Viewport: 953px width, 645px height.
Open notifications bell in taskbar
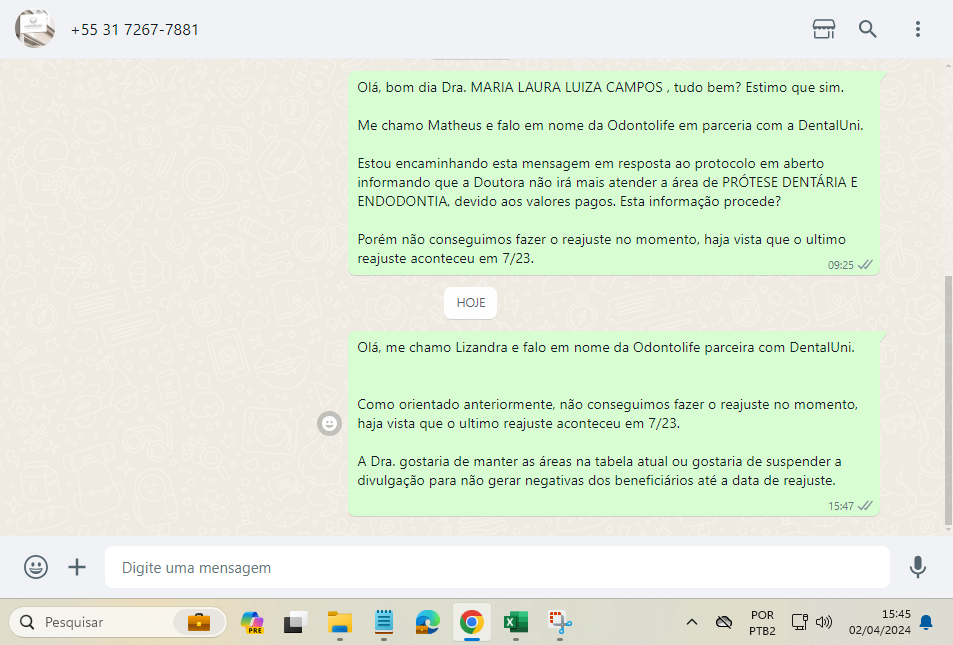tap(926, 622)
